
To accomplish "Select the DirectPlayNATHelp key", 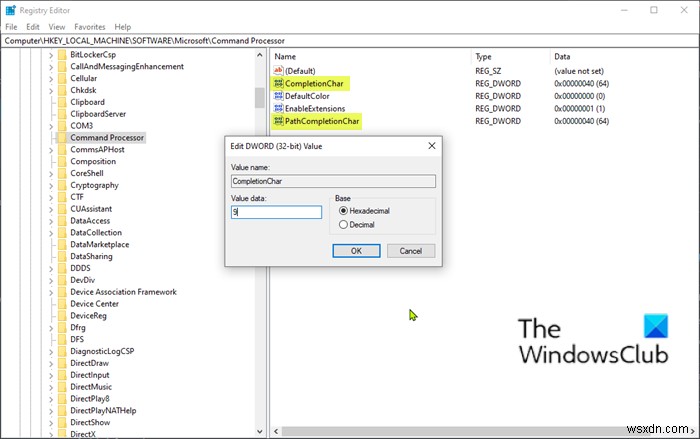I will 103,411.
